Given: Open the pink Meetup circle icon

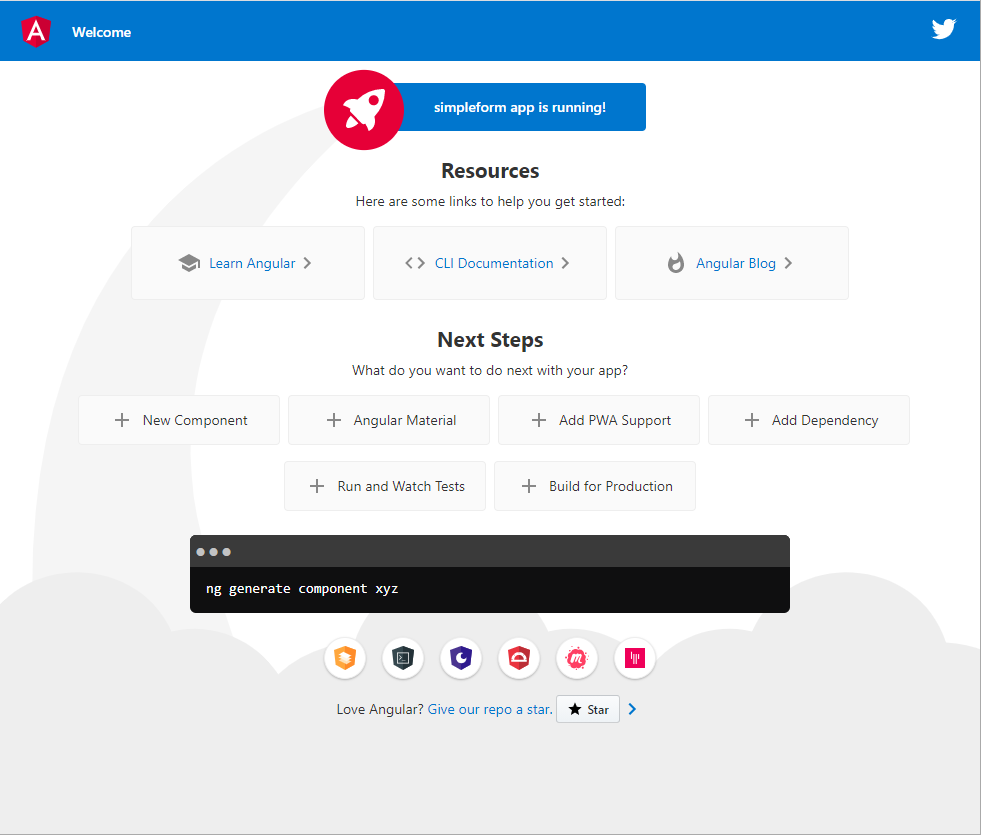Looking at the screenshot, I should (x=577, y=658).
